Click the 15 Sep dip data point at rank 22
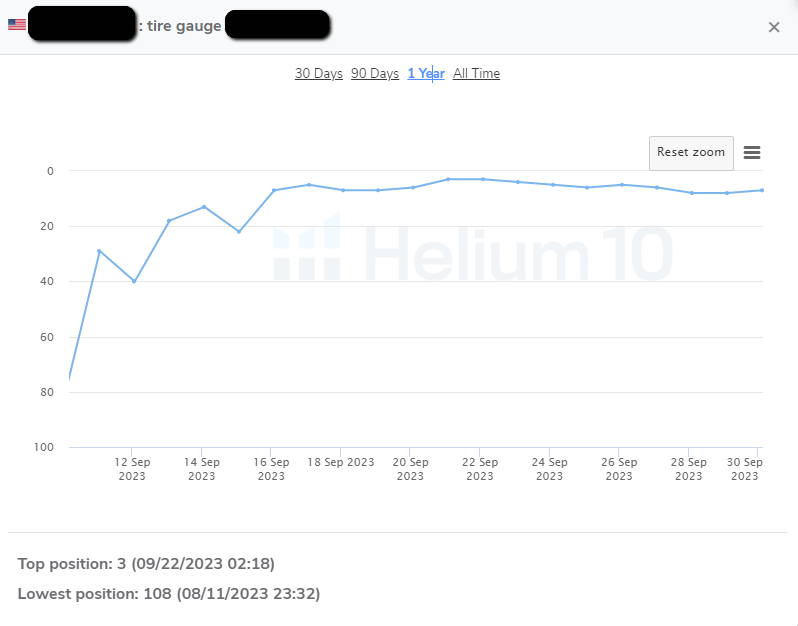 click(x=239, y=232)
